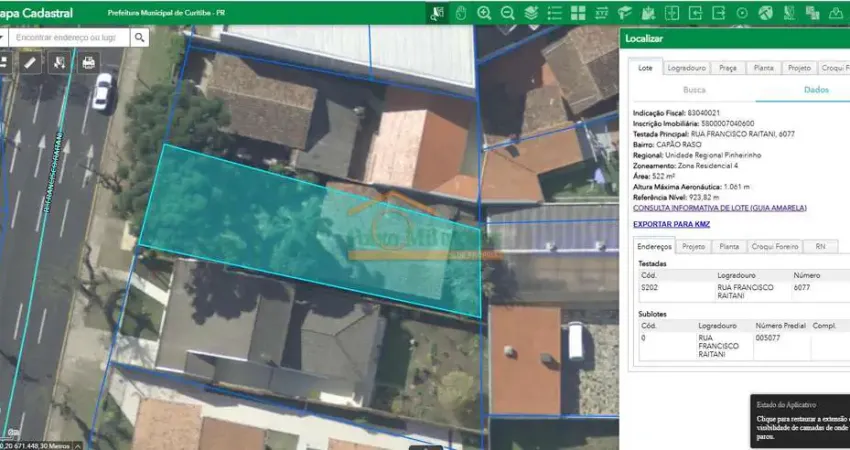This screenshot has height=450, width=850.
Task: Expand the search source dropdown arrow
Action: 2,37
